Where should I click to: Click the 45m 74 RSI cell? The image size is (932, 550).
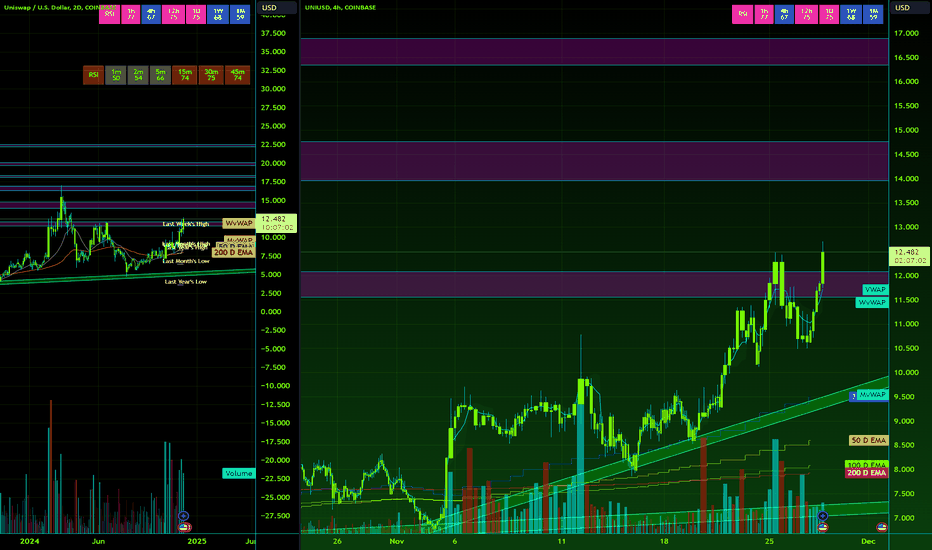tap(237, 75)
